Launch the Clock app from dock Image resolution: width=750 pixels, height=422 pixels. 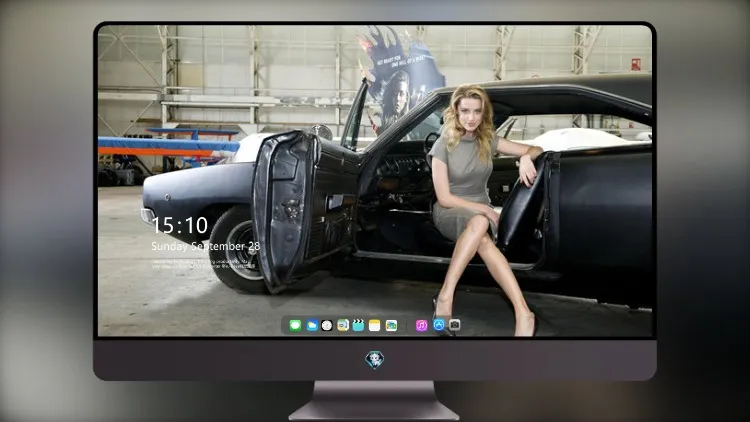coord(327,326)
